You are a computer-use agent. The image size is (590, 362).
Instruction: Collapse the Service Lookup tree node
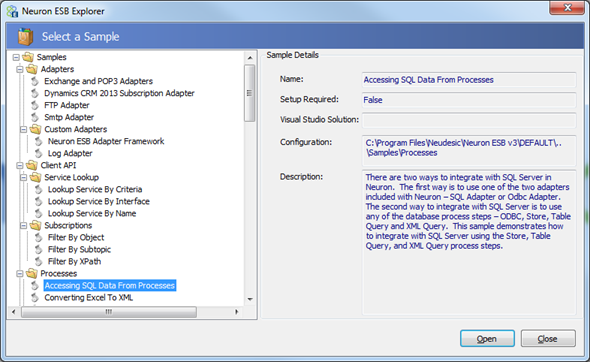[24, 178]
